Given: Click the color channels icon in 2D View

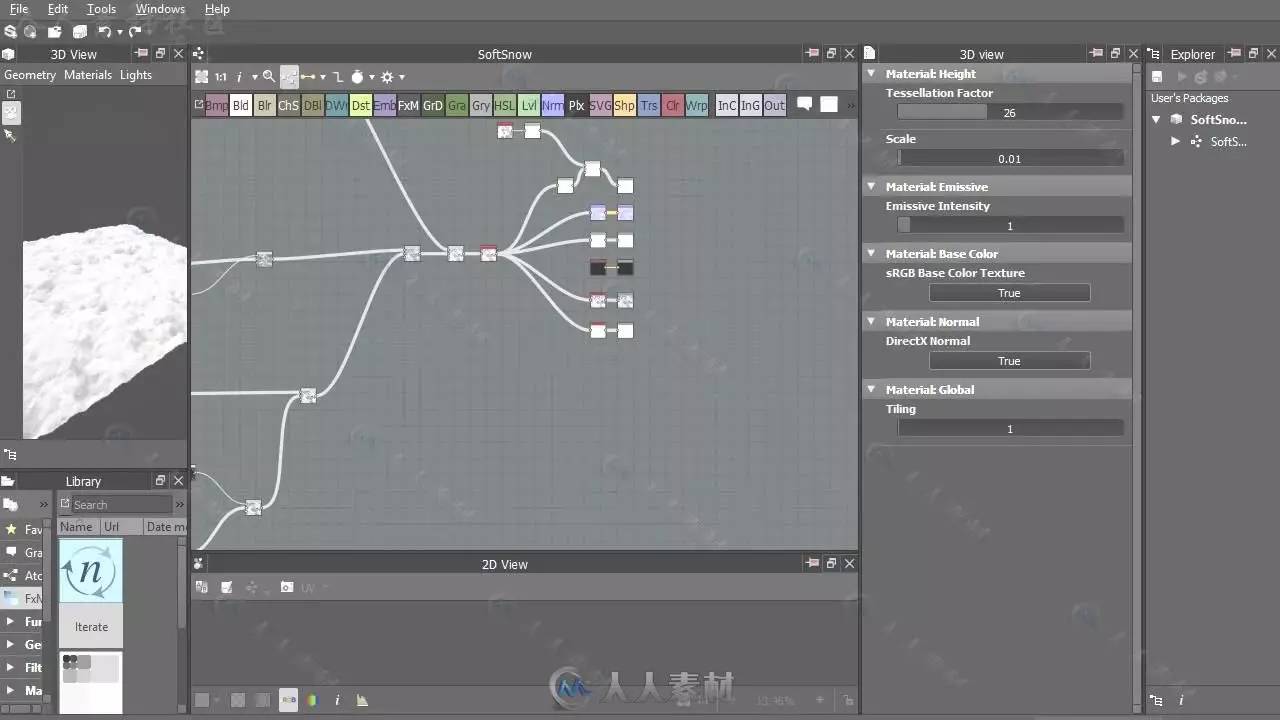Looking at the screenshot, I should click(x=312, y=700).
